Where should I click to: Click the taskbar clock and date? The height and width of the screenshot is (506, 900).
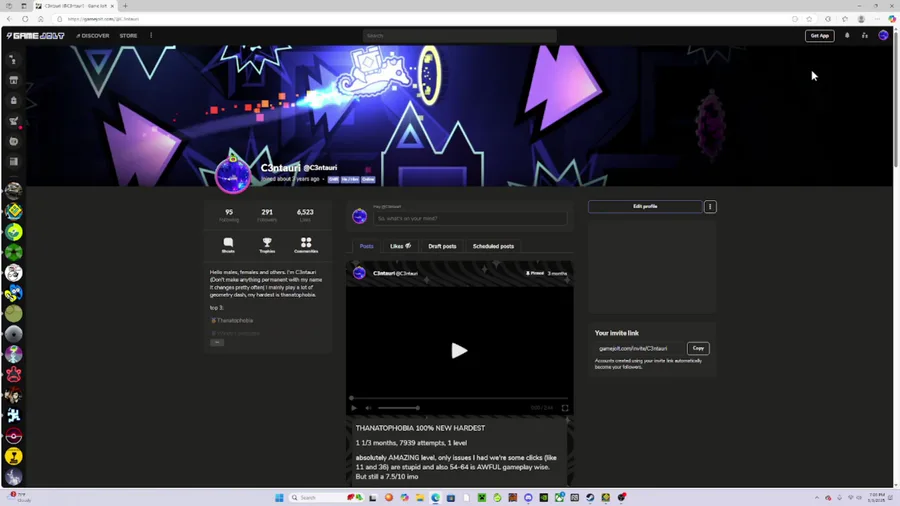click(876, 497)
